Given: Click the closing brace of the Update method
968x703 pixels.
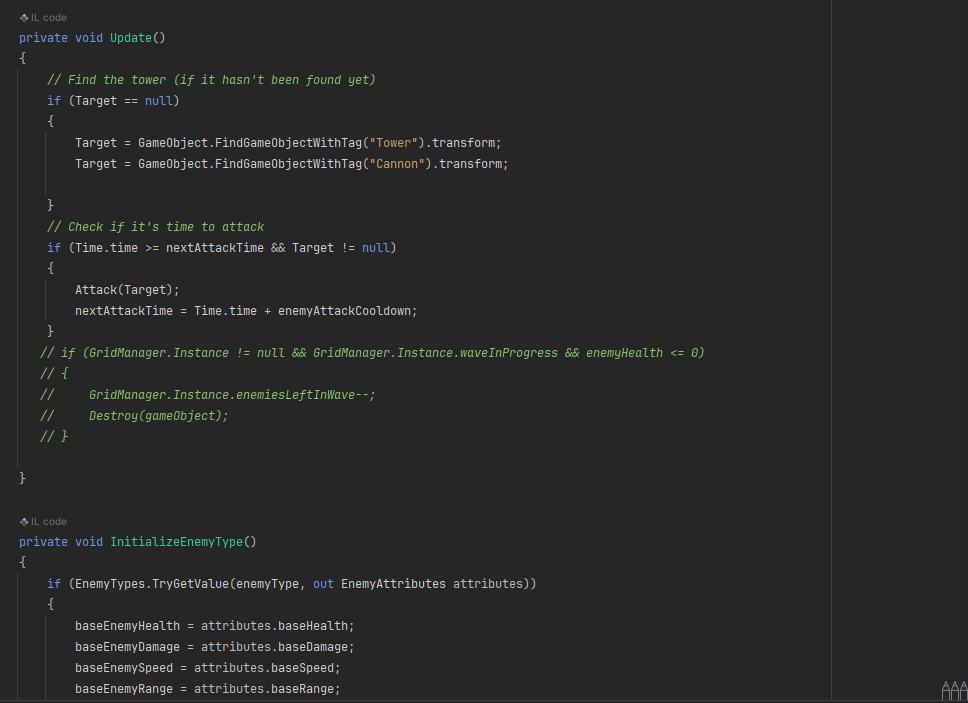Looking at the screenshot, I should pyautogui.click(x=23, y=478).
